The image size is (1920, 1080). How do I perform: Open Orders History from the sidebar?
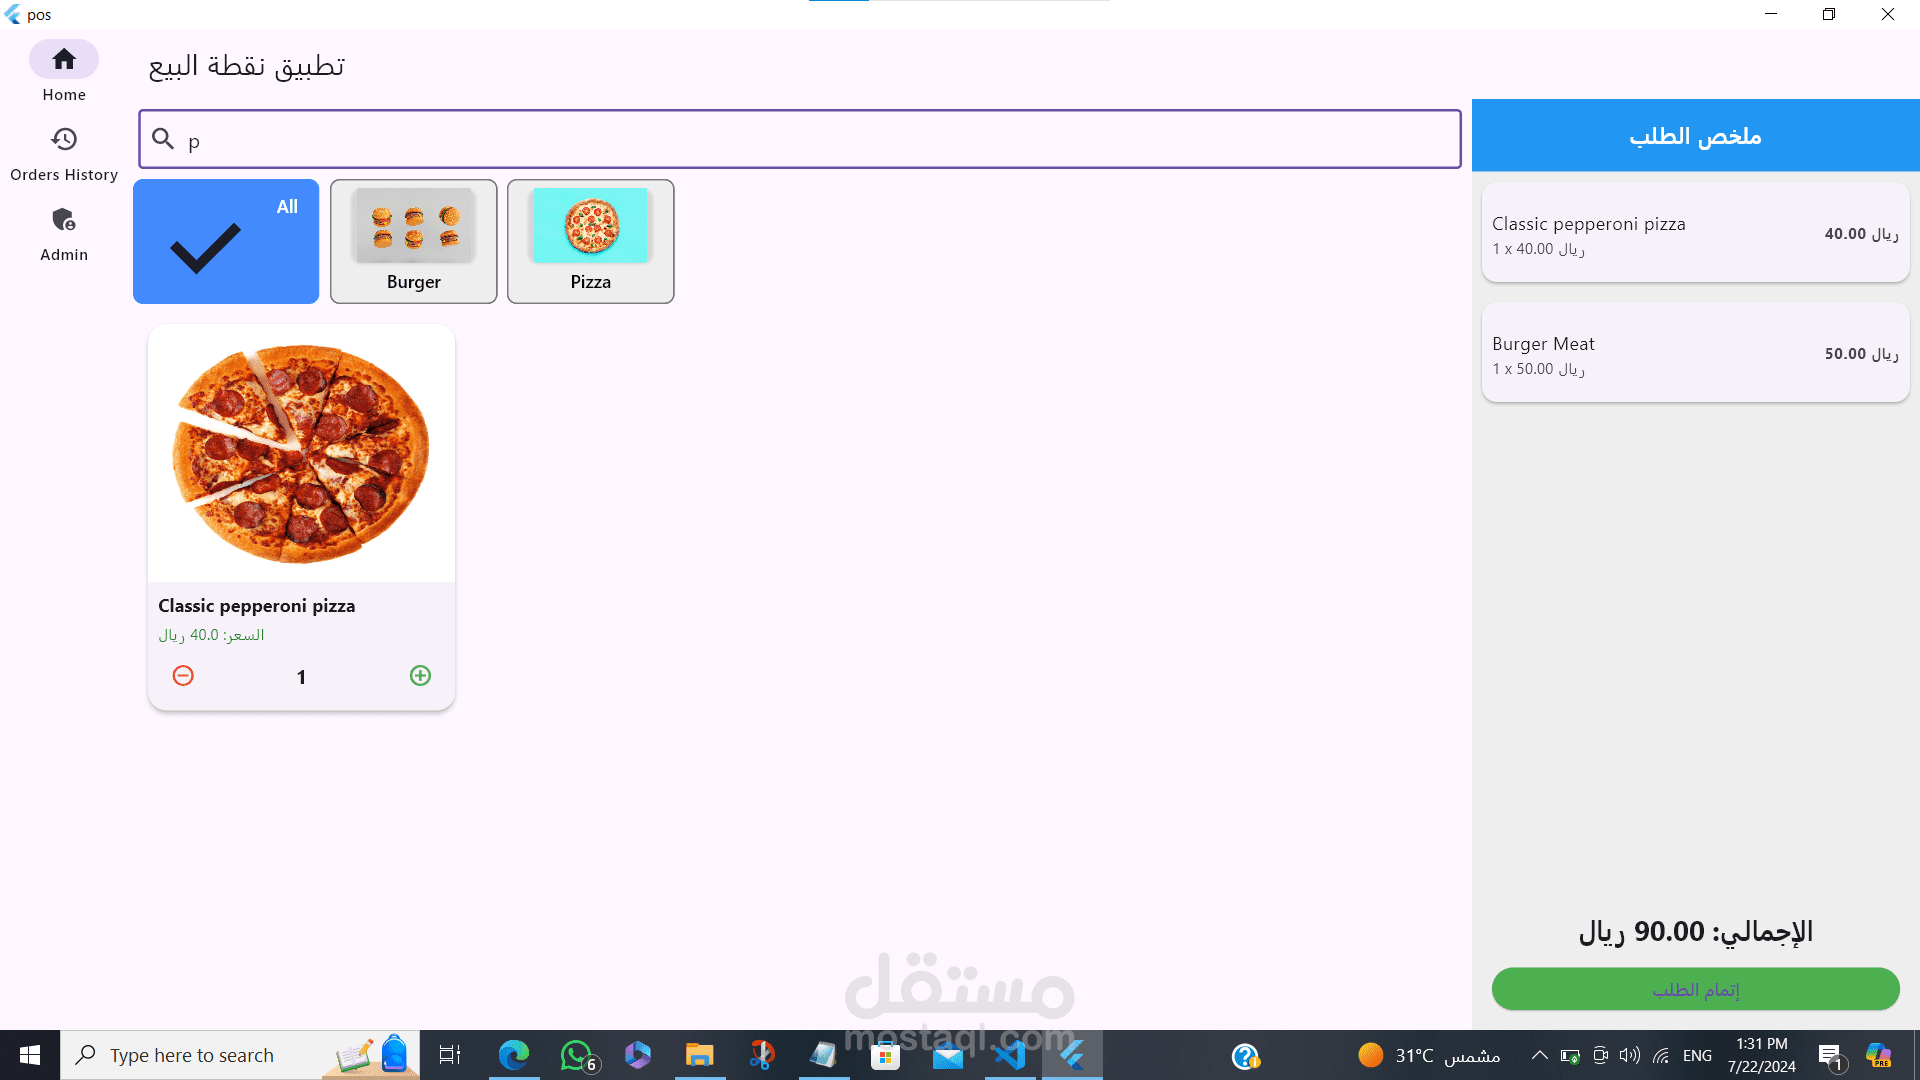64,140
